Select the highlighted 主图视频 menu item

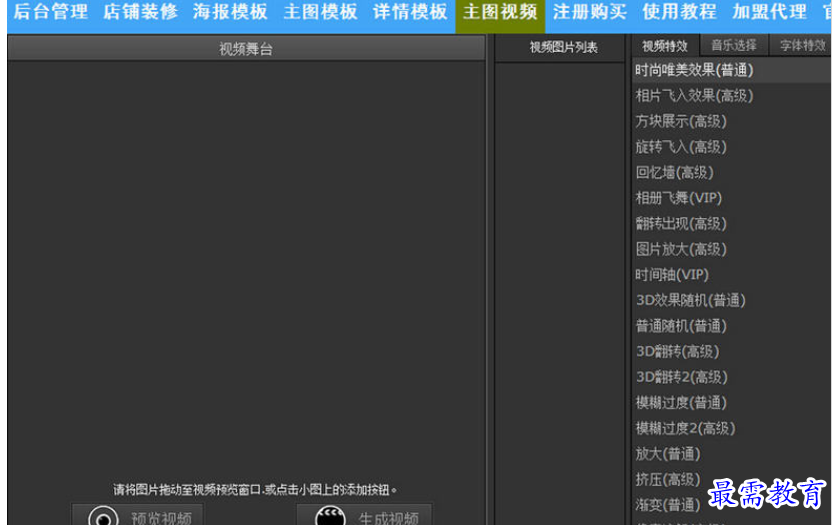[500, 14]
